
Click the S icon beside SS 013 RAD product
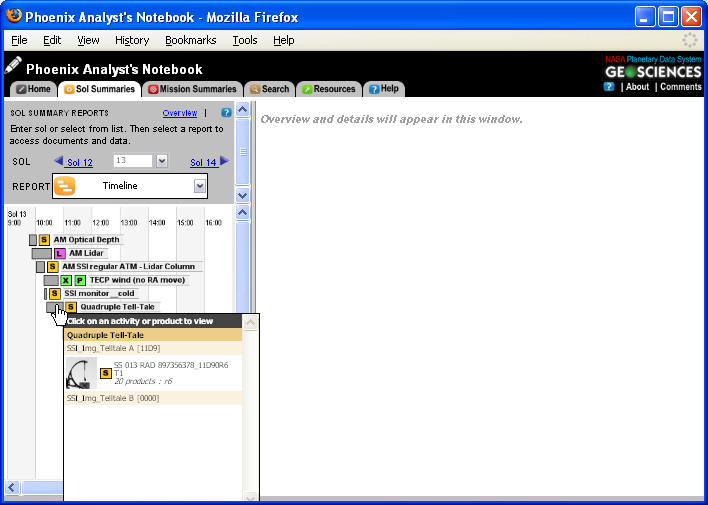point(106,374)
